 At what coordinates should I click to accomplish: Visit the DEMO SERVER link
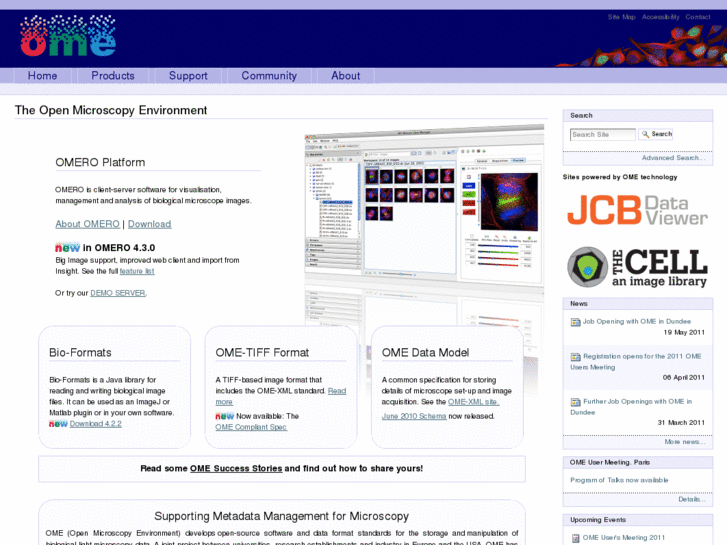click(118, 293)
